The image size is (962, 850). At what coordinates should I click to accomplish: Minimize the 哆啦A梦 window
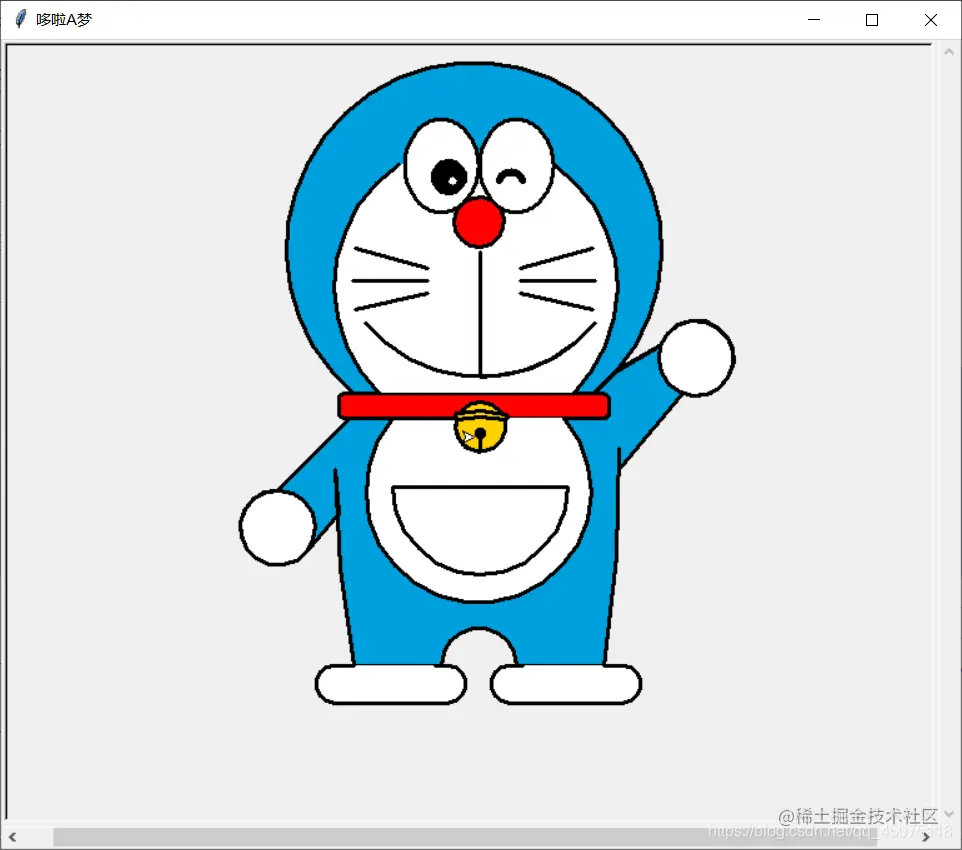[814, 20]
